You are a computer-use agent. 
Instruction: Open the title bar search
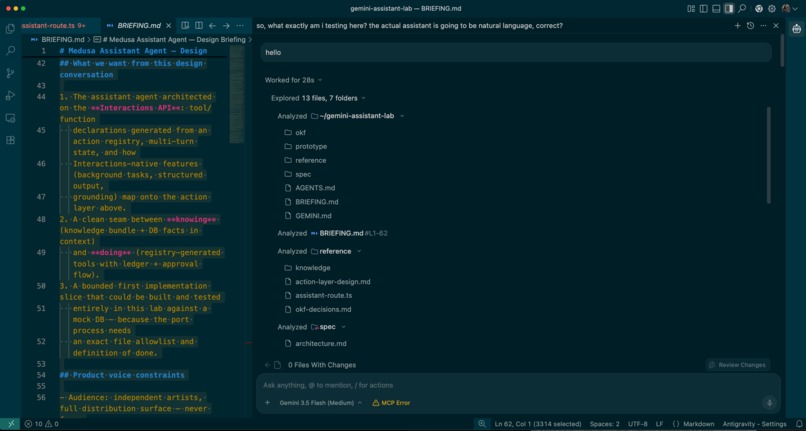pyautogui.click(x=742, y=9)
